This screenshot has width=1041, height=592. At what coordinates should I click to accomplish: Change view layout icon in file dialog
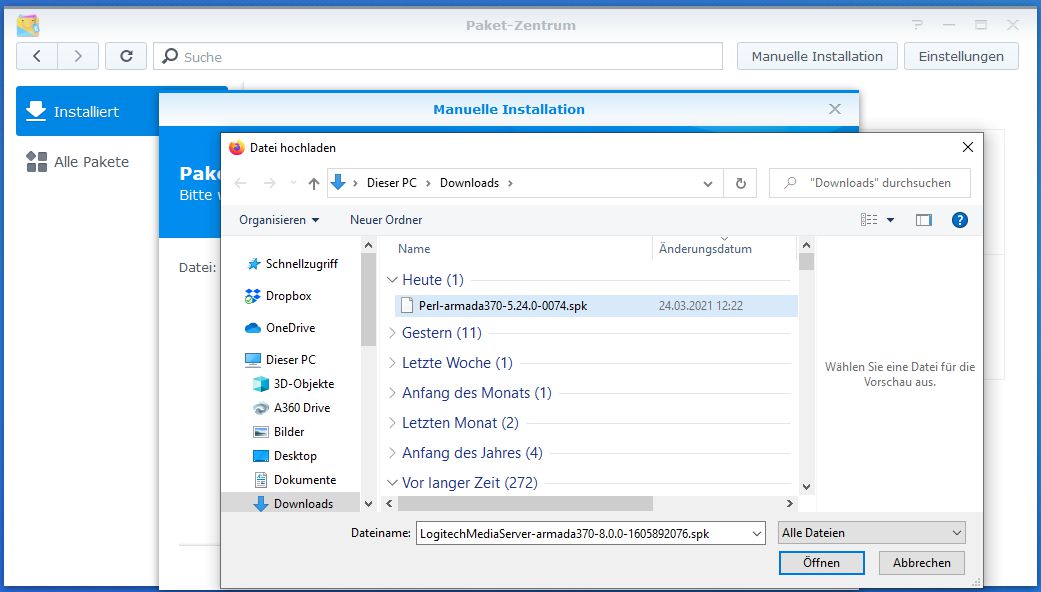point(869,220)
